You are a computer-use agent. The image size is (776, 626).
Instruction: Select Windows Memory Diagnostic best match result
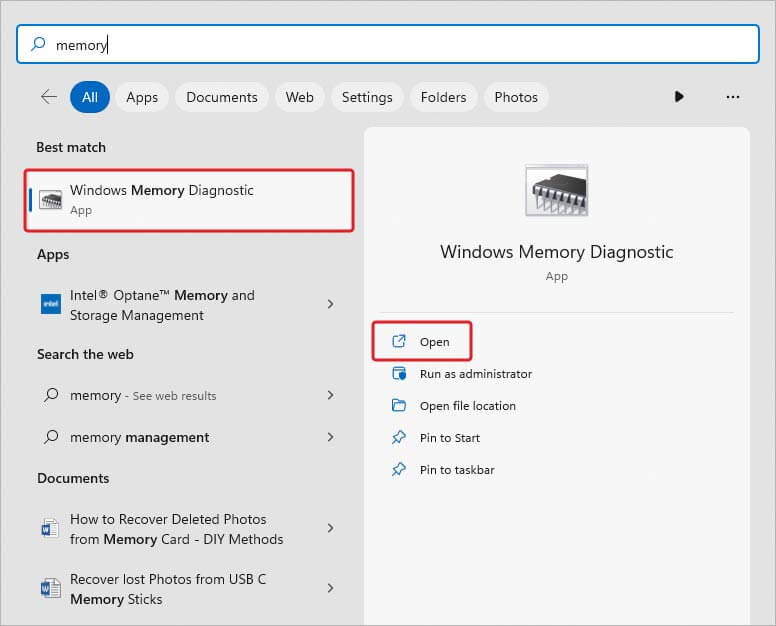tap(189, 200)
